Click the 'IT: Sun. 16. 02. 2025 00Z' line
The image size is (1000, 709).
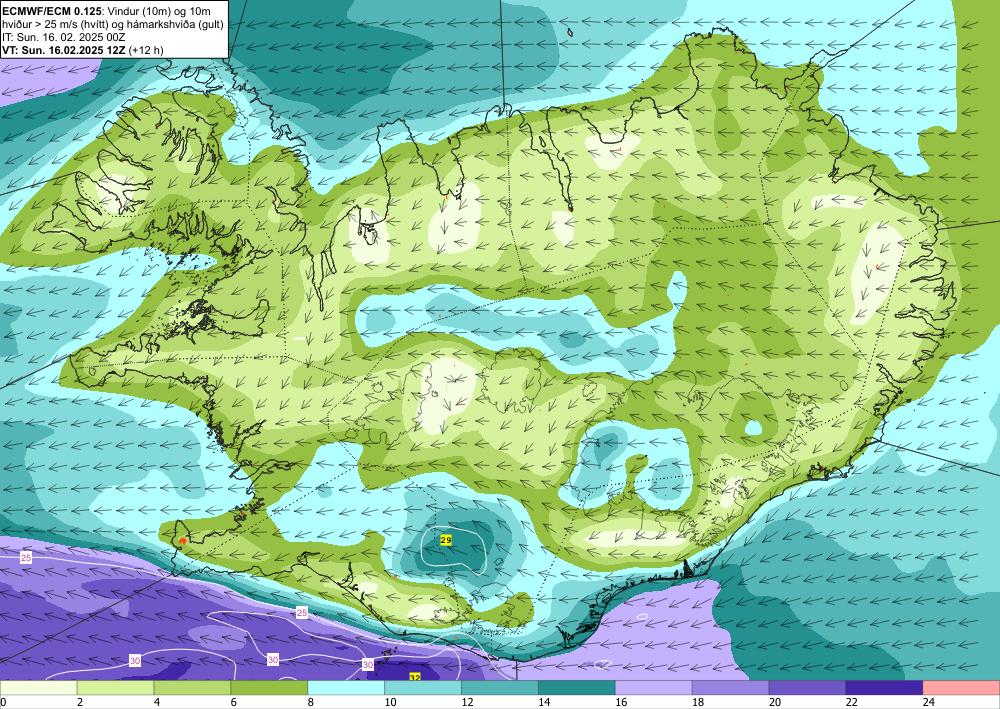coord(64,37)
